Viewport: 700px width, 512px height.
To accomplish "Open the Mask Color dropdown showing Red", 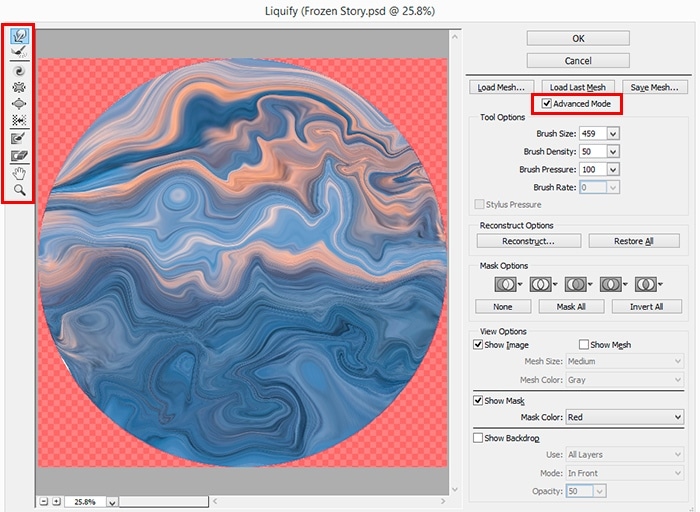I will pyautogui.click(x=625, y=417).
